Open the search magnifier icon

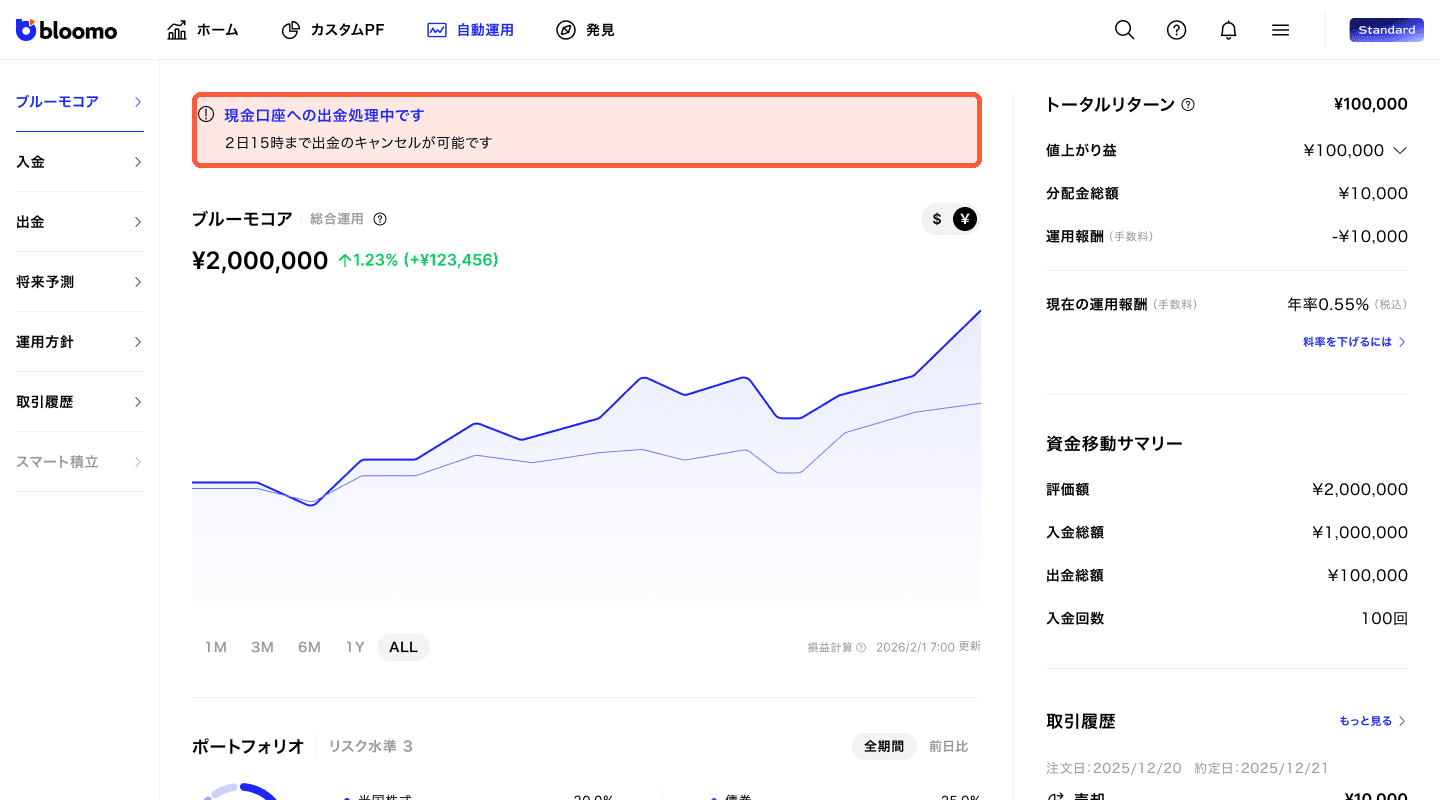coord(1125,30)
